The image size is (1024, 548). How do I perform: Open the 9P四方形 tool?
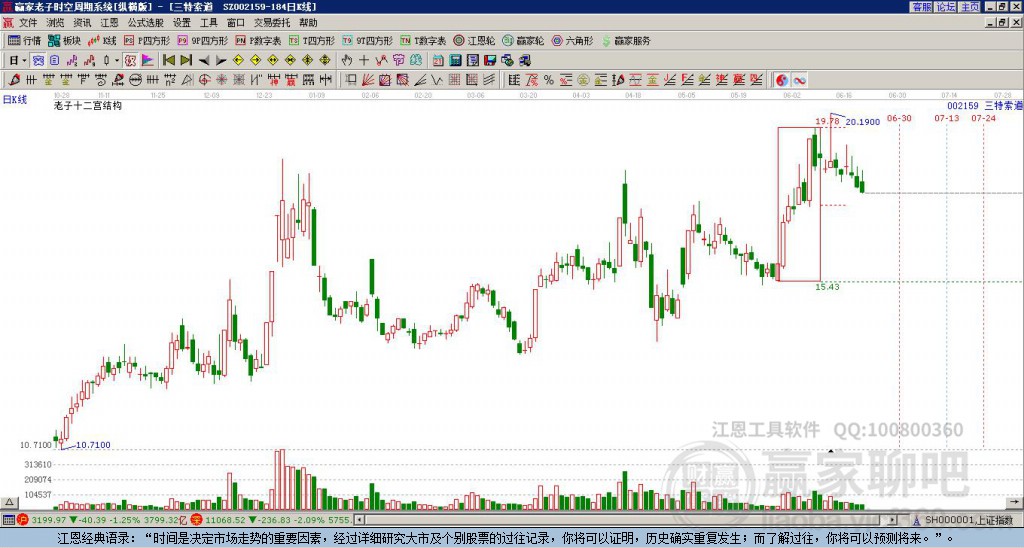click(x=203, y=40)
